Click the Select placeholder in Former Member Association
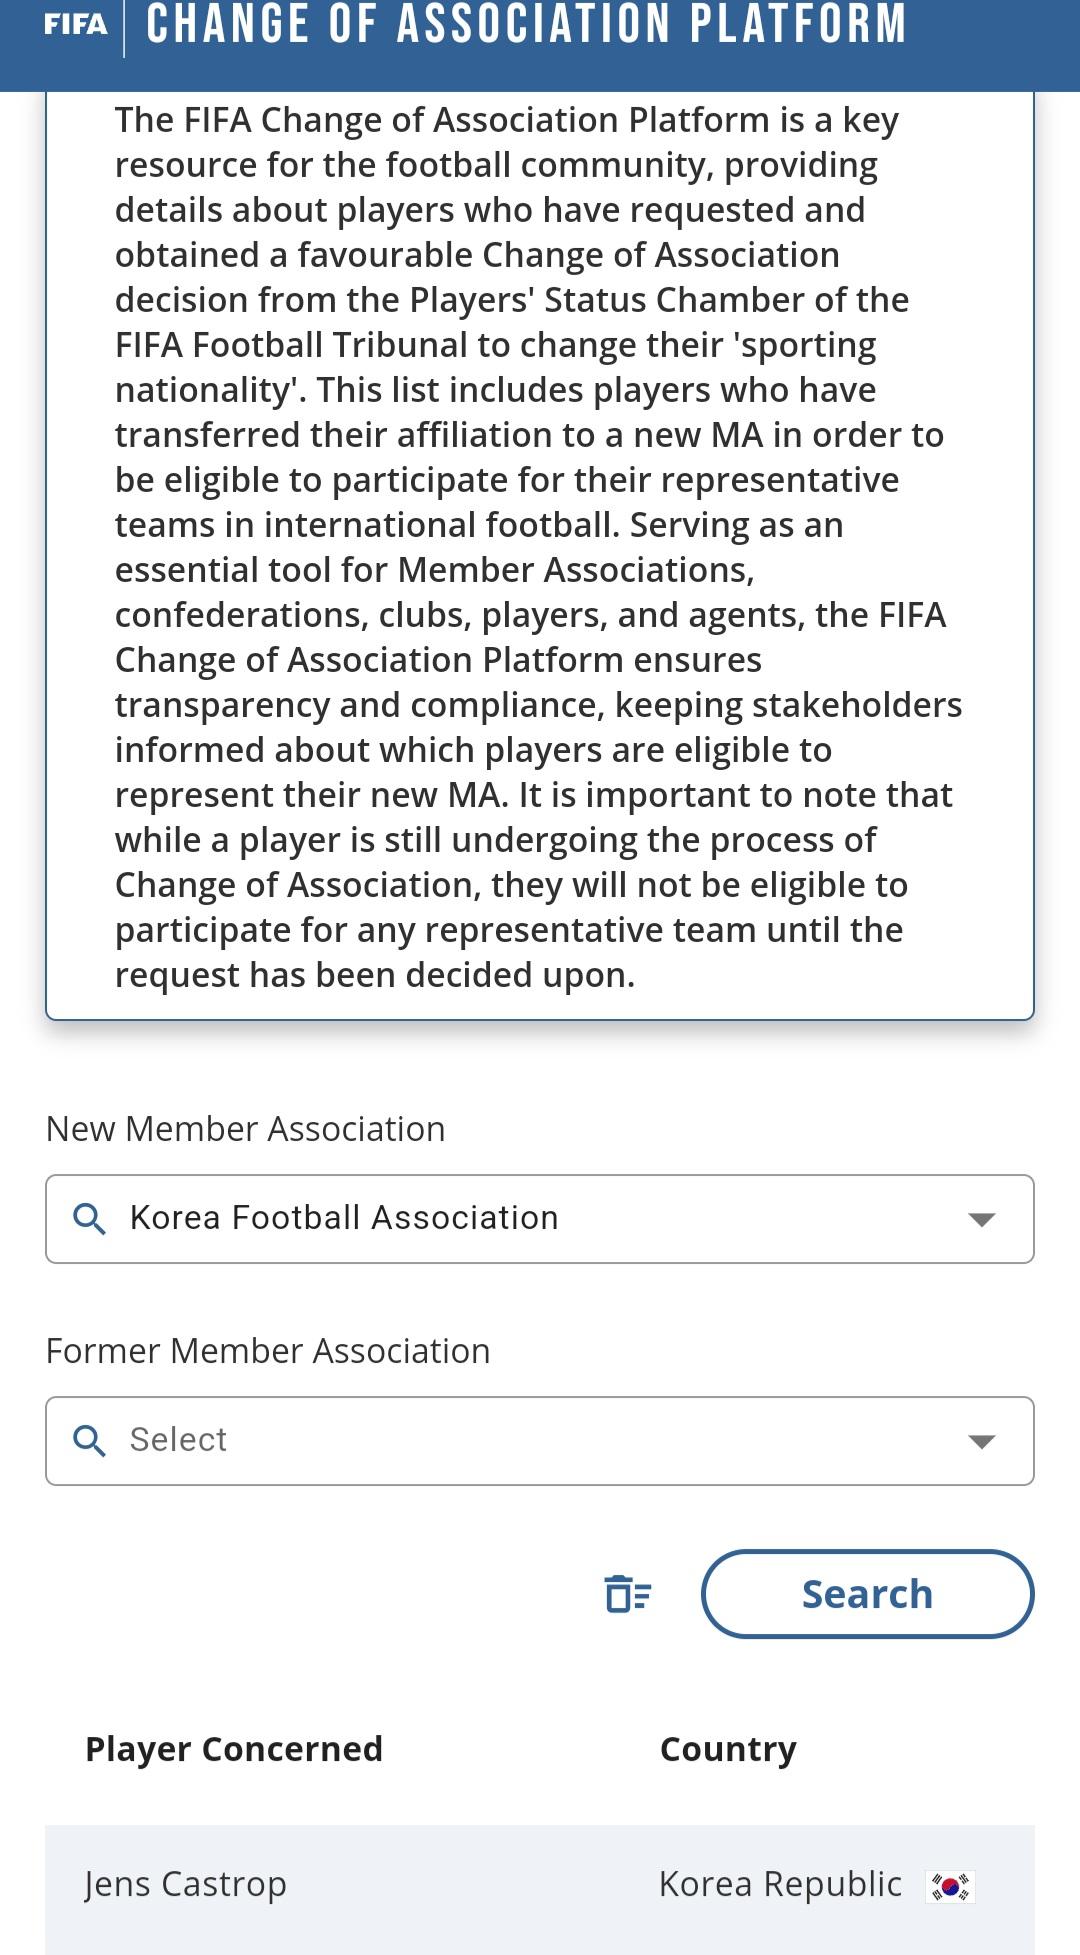 (178, 1440)
